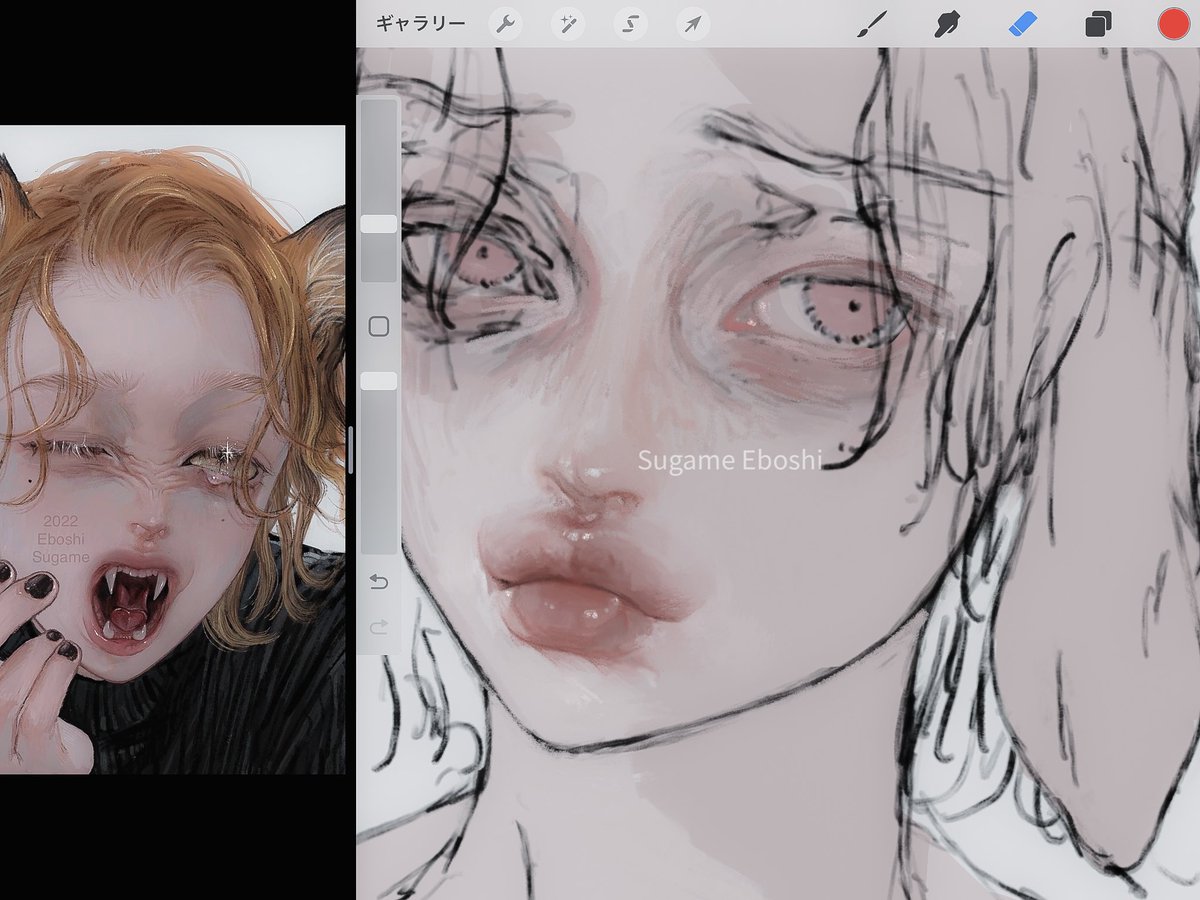Tap the split view divider handle

click(x=351, y=450)
